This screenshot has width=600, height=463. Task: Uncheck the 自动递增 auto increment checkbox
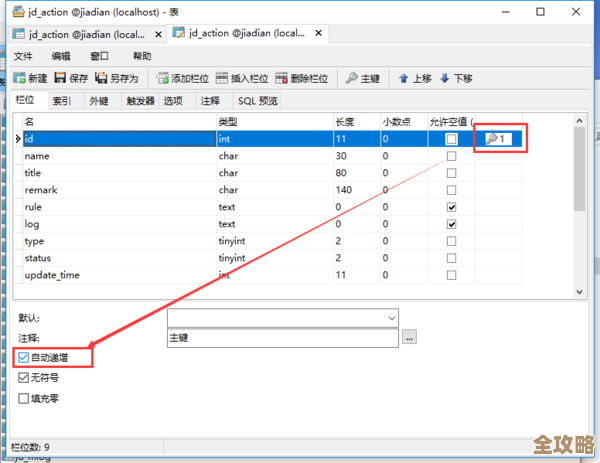pyautogui.click(x=24, y=356)
